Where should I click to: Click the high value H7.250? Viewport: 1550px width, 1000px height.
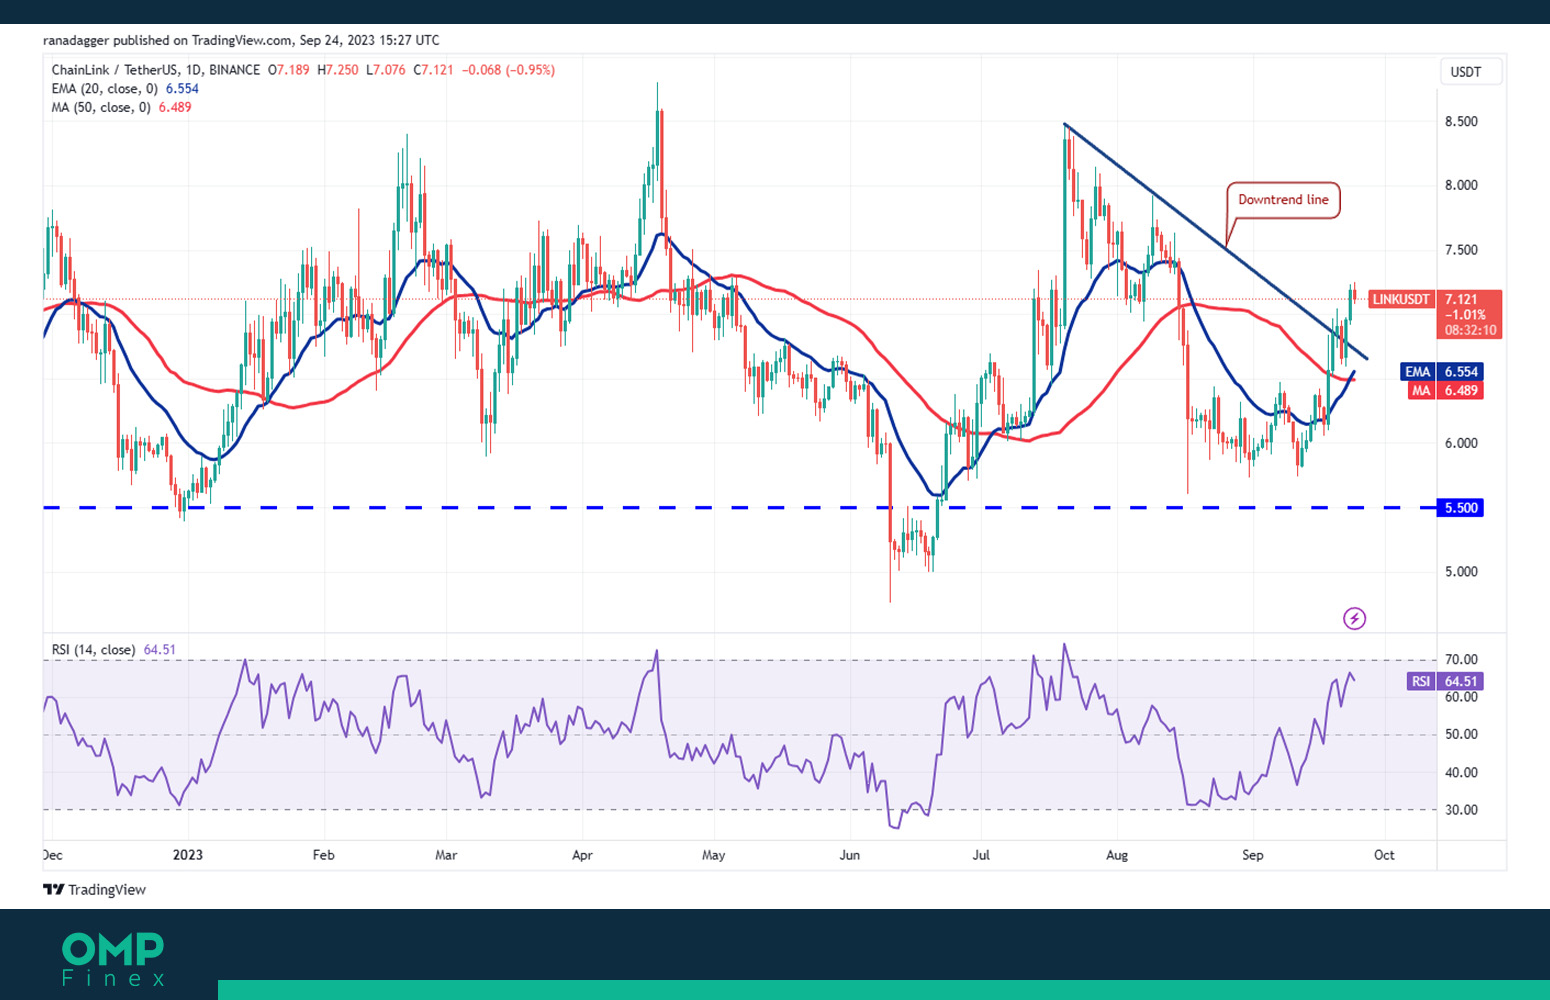click(x=338, y=70)
